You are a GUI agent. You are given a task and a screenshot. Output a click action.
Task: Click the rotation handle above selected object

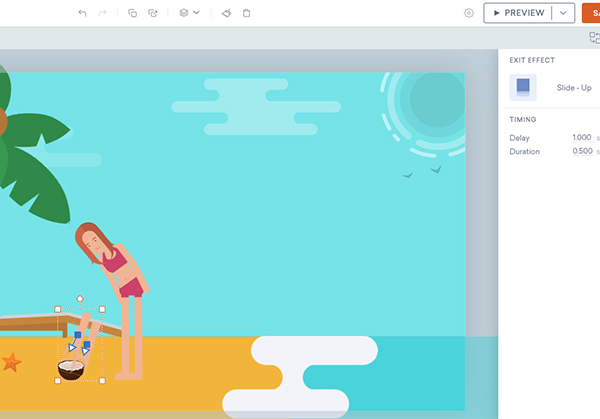80,299
